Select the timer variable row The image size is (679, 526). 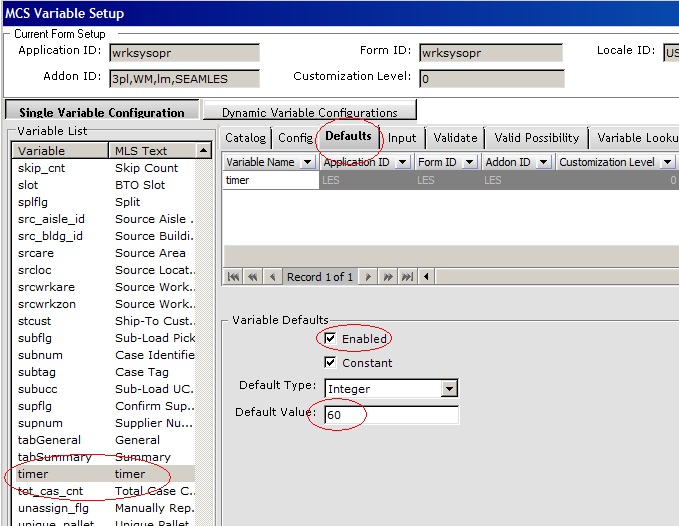pos(104,474)
